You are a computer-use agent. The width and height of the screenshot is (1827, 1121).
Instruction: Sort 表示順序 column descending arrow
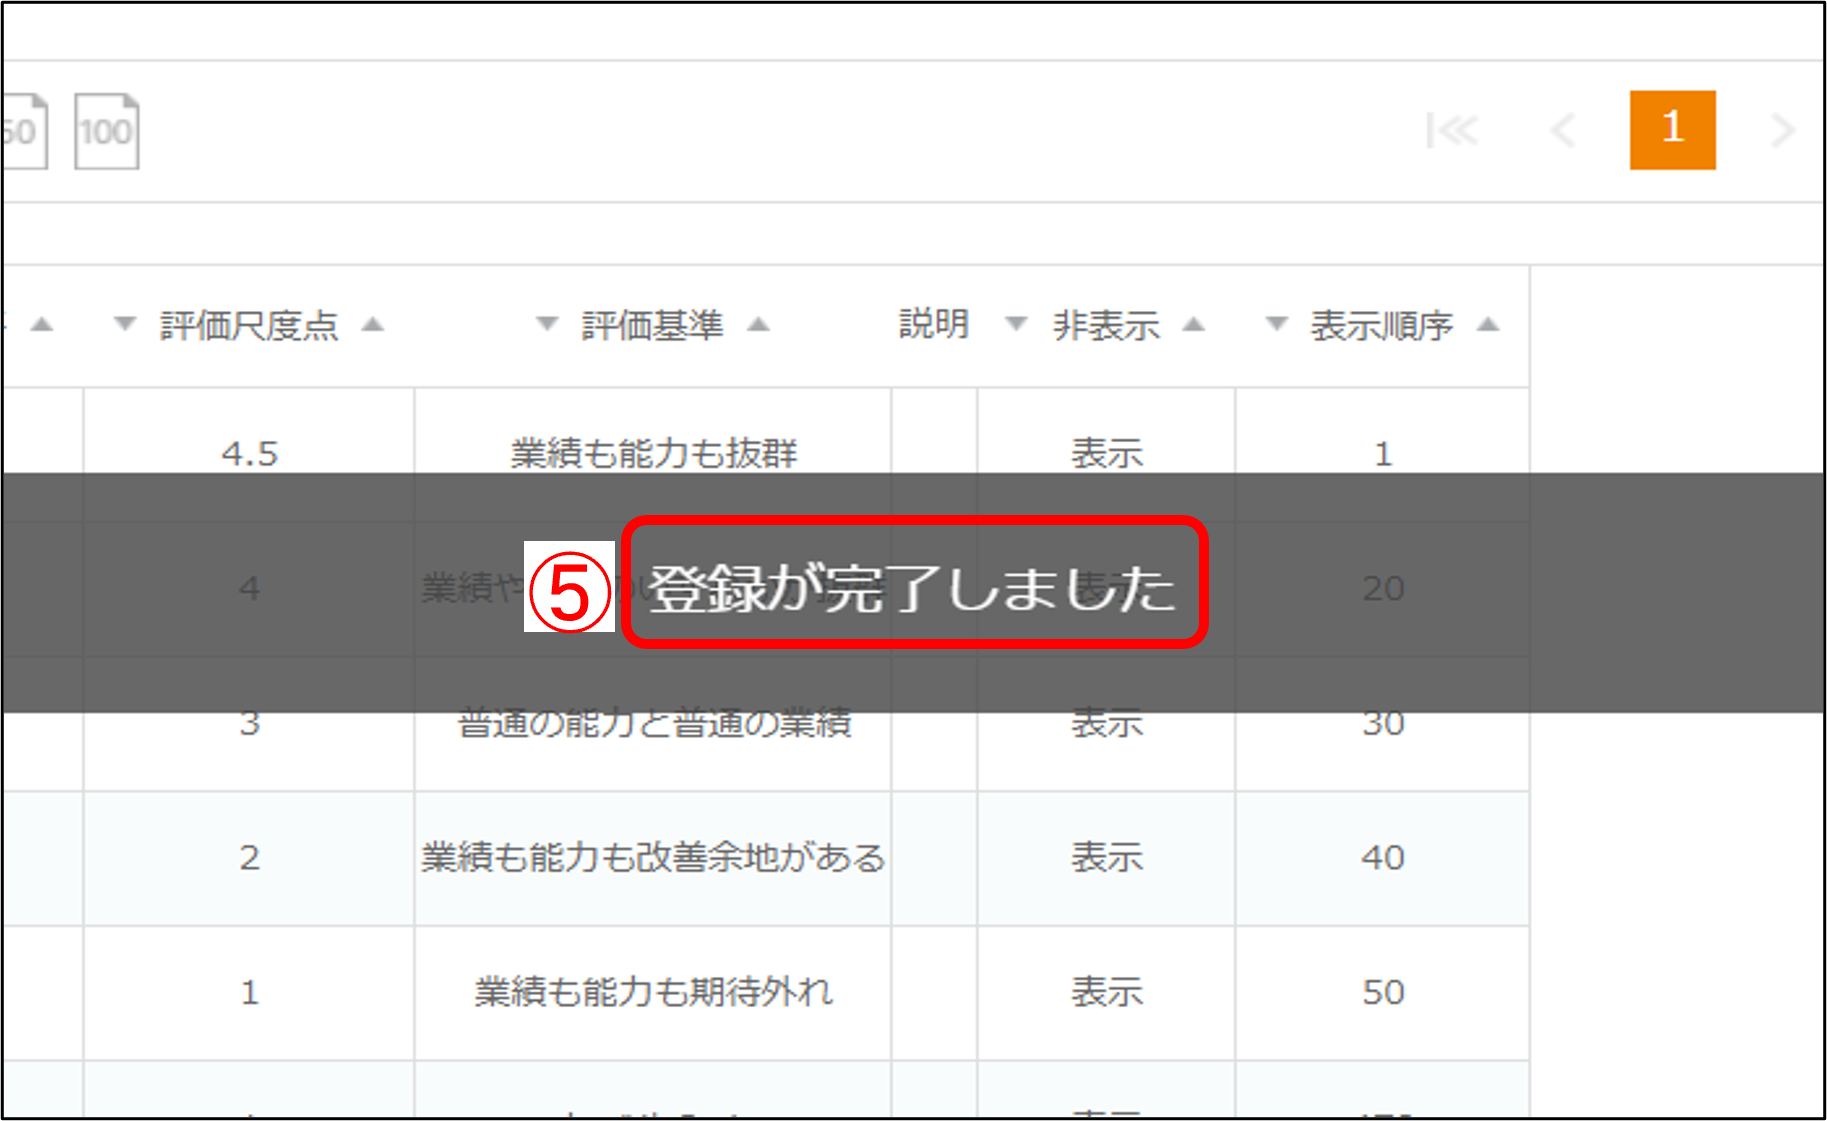1276,324
